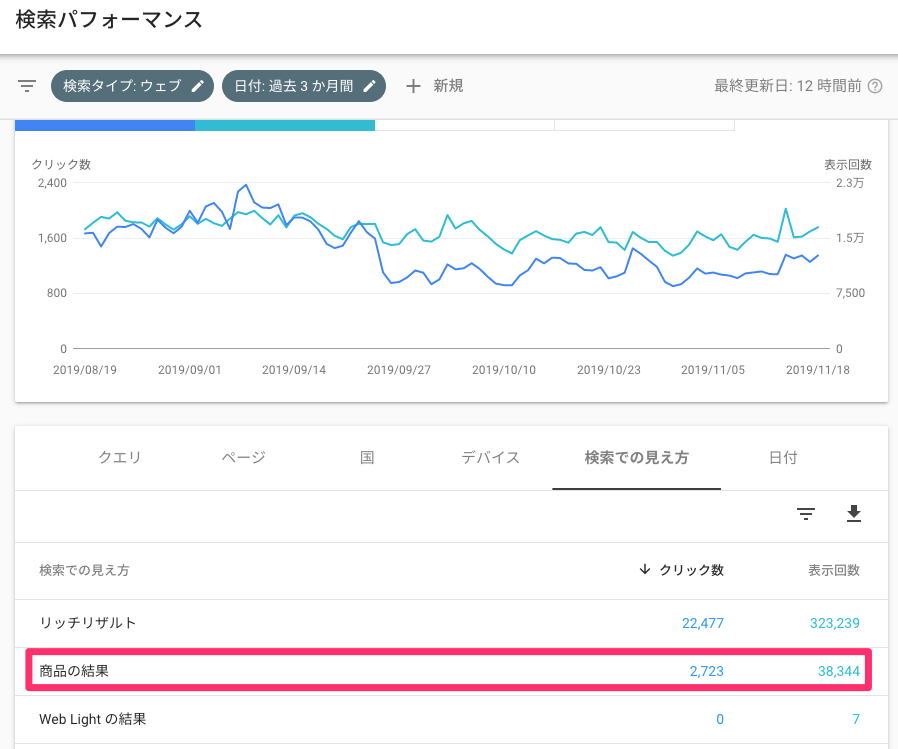Click Web Light clicks value 0
This screenshot has width=898, height=749.
(x=720, y=719)
